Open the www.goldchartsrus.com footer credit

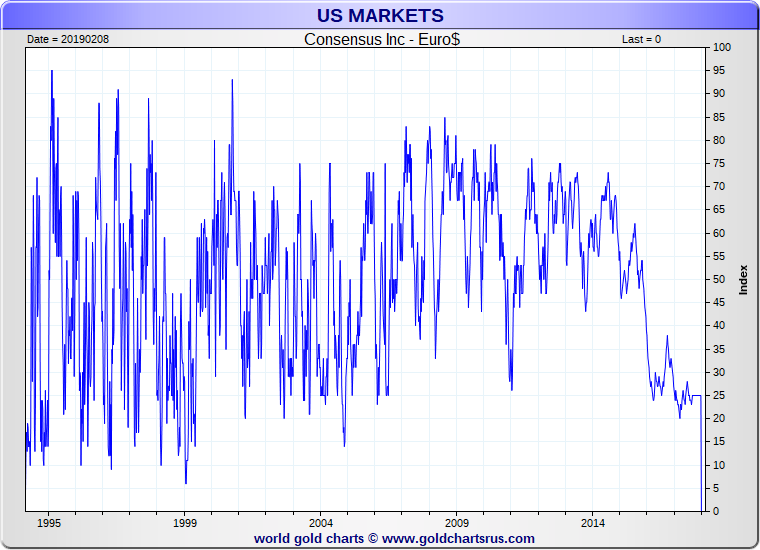(458, 538)
